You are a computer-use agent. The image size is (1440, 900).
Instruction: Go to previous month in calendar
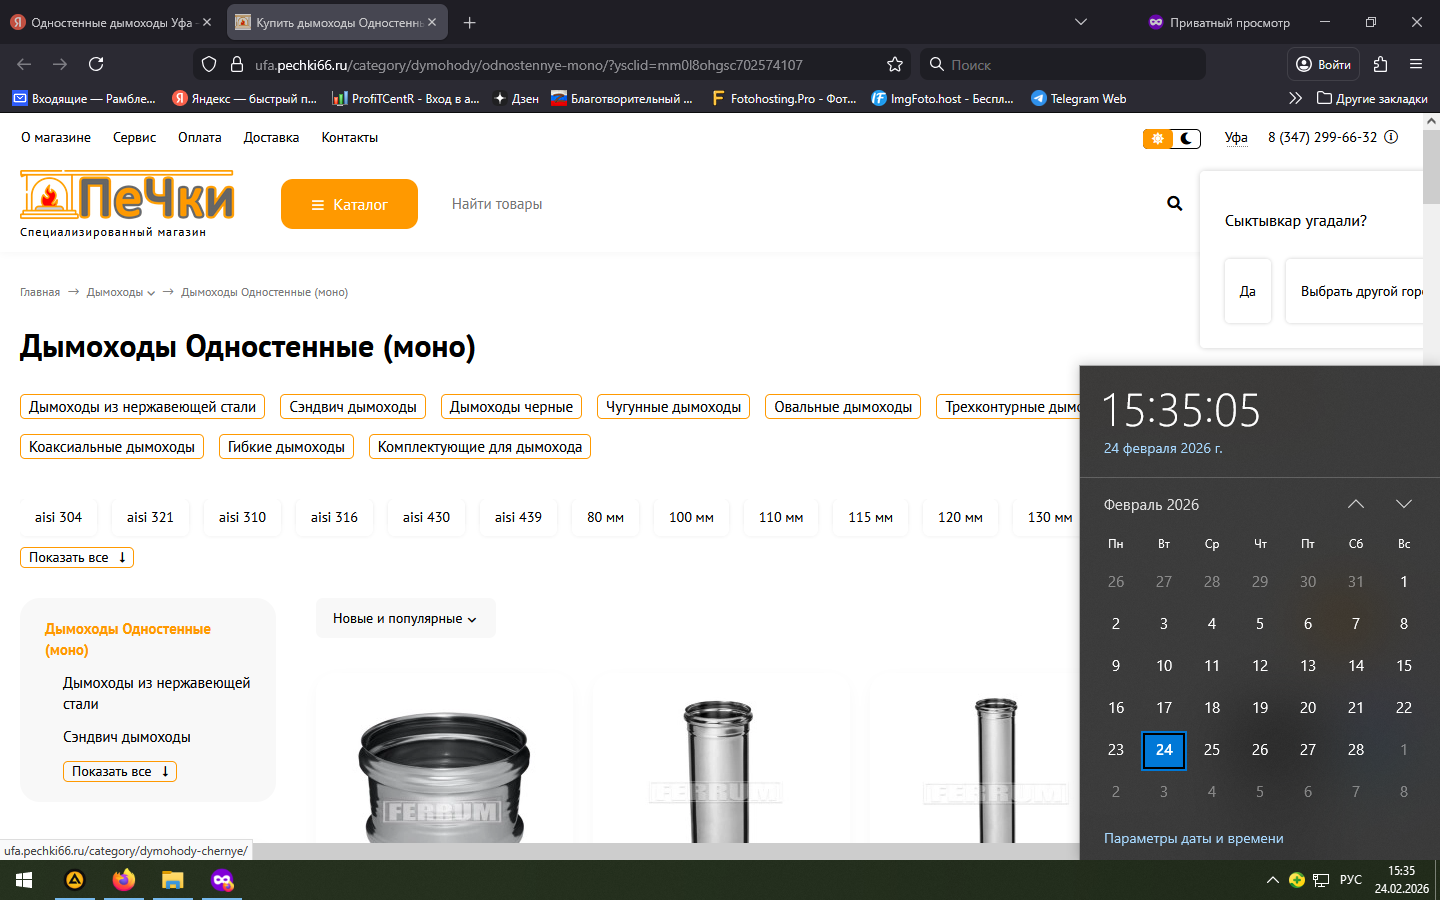point(1356,504)
